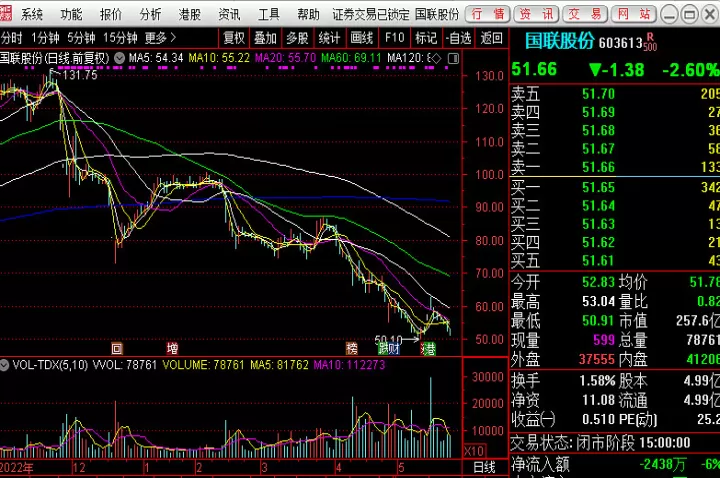Screen dimensions: 720x478
Task: Click the 2022年 date axis label
Action: (x=17, y=468)
